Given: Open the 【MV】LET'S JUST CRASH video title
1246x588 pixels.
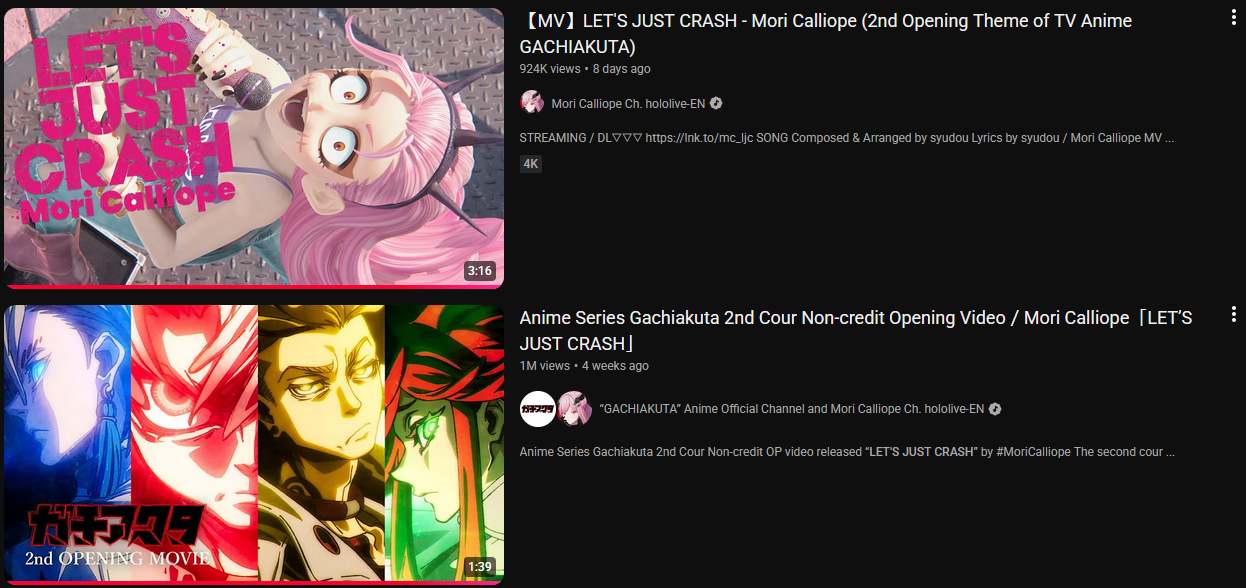Looking at the screenshot, I should pyautogui.click(x=826, y=34).
